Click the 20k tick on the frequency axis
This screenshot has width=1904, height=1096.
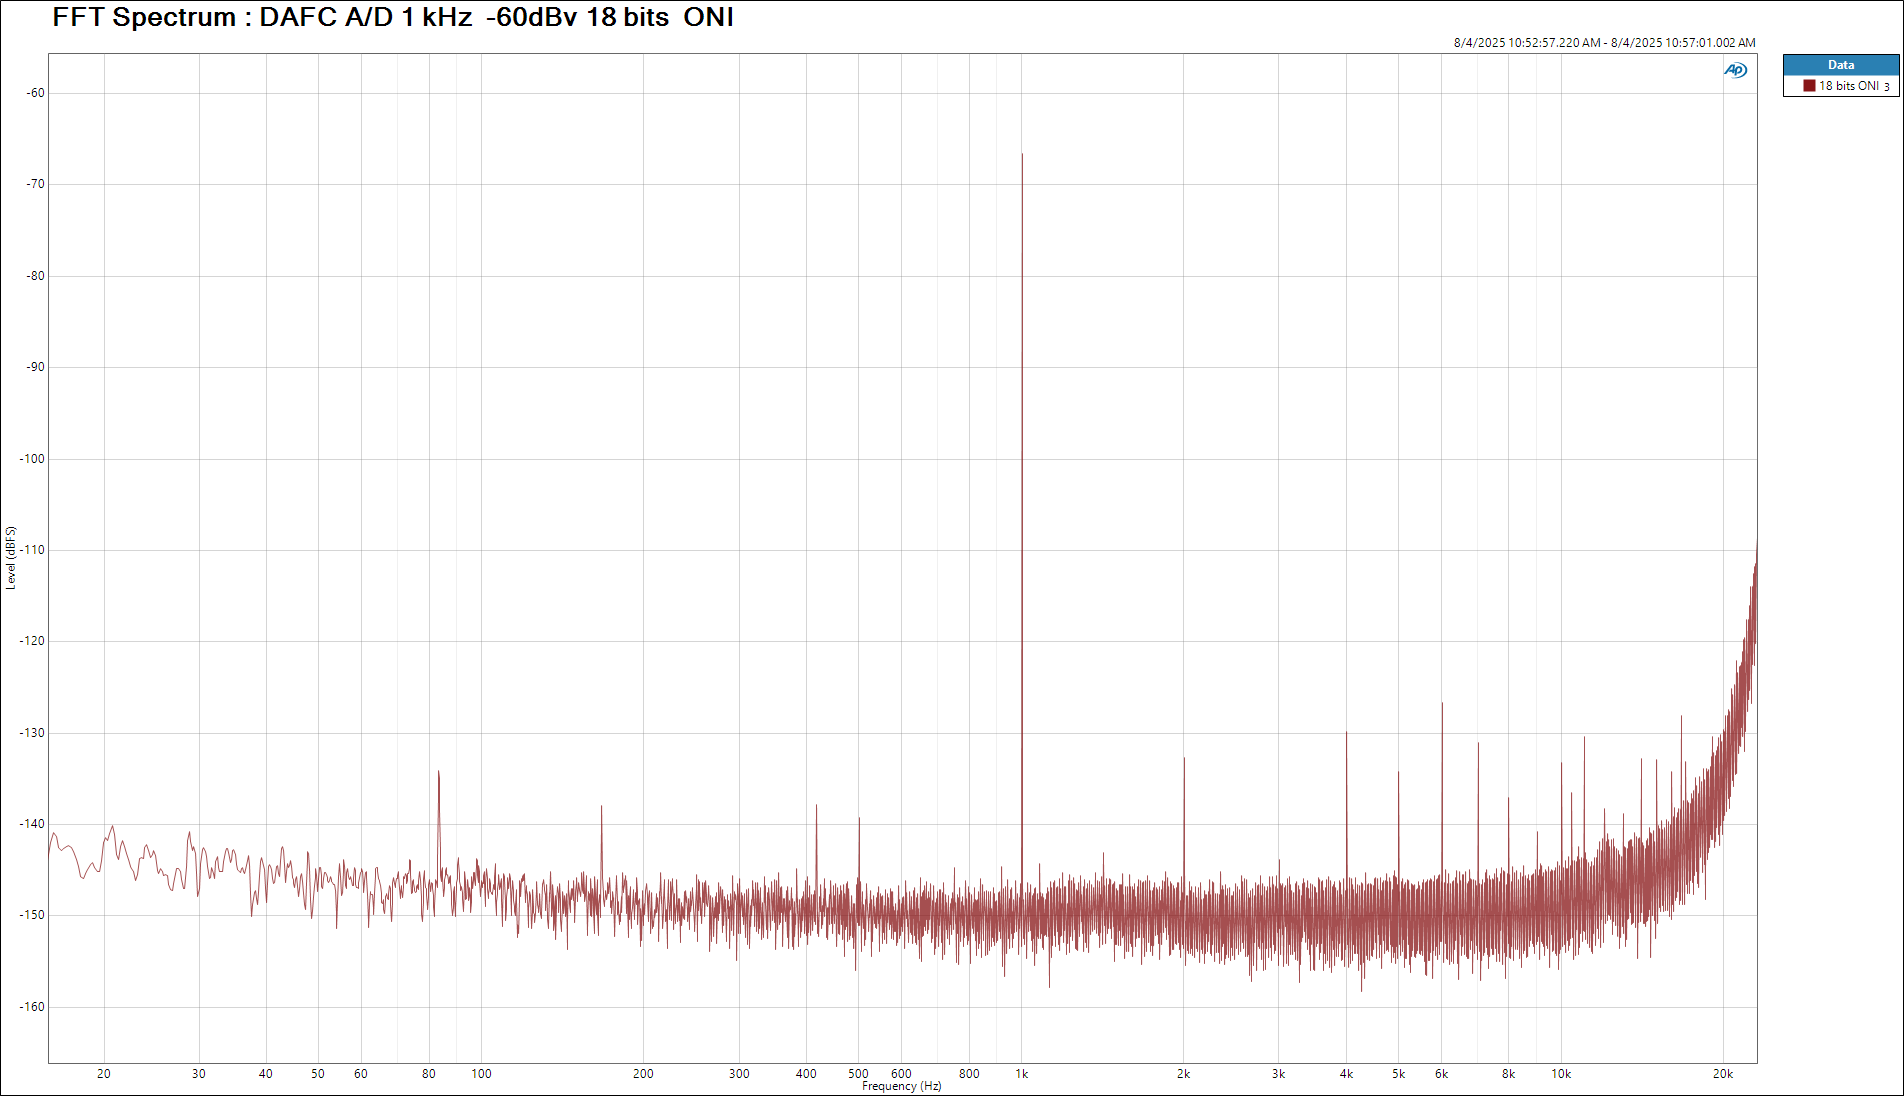tap(1722, 1074)
